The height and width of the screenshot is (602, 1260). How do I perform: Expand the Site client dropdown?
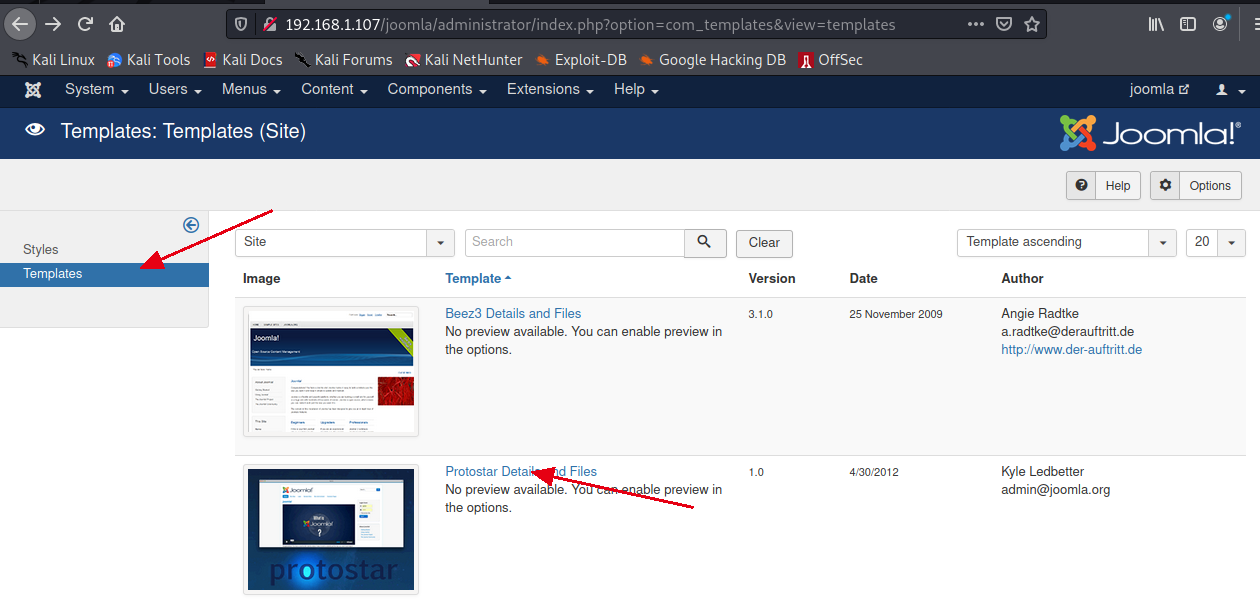(x=345, y=242)
